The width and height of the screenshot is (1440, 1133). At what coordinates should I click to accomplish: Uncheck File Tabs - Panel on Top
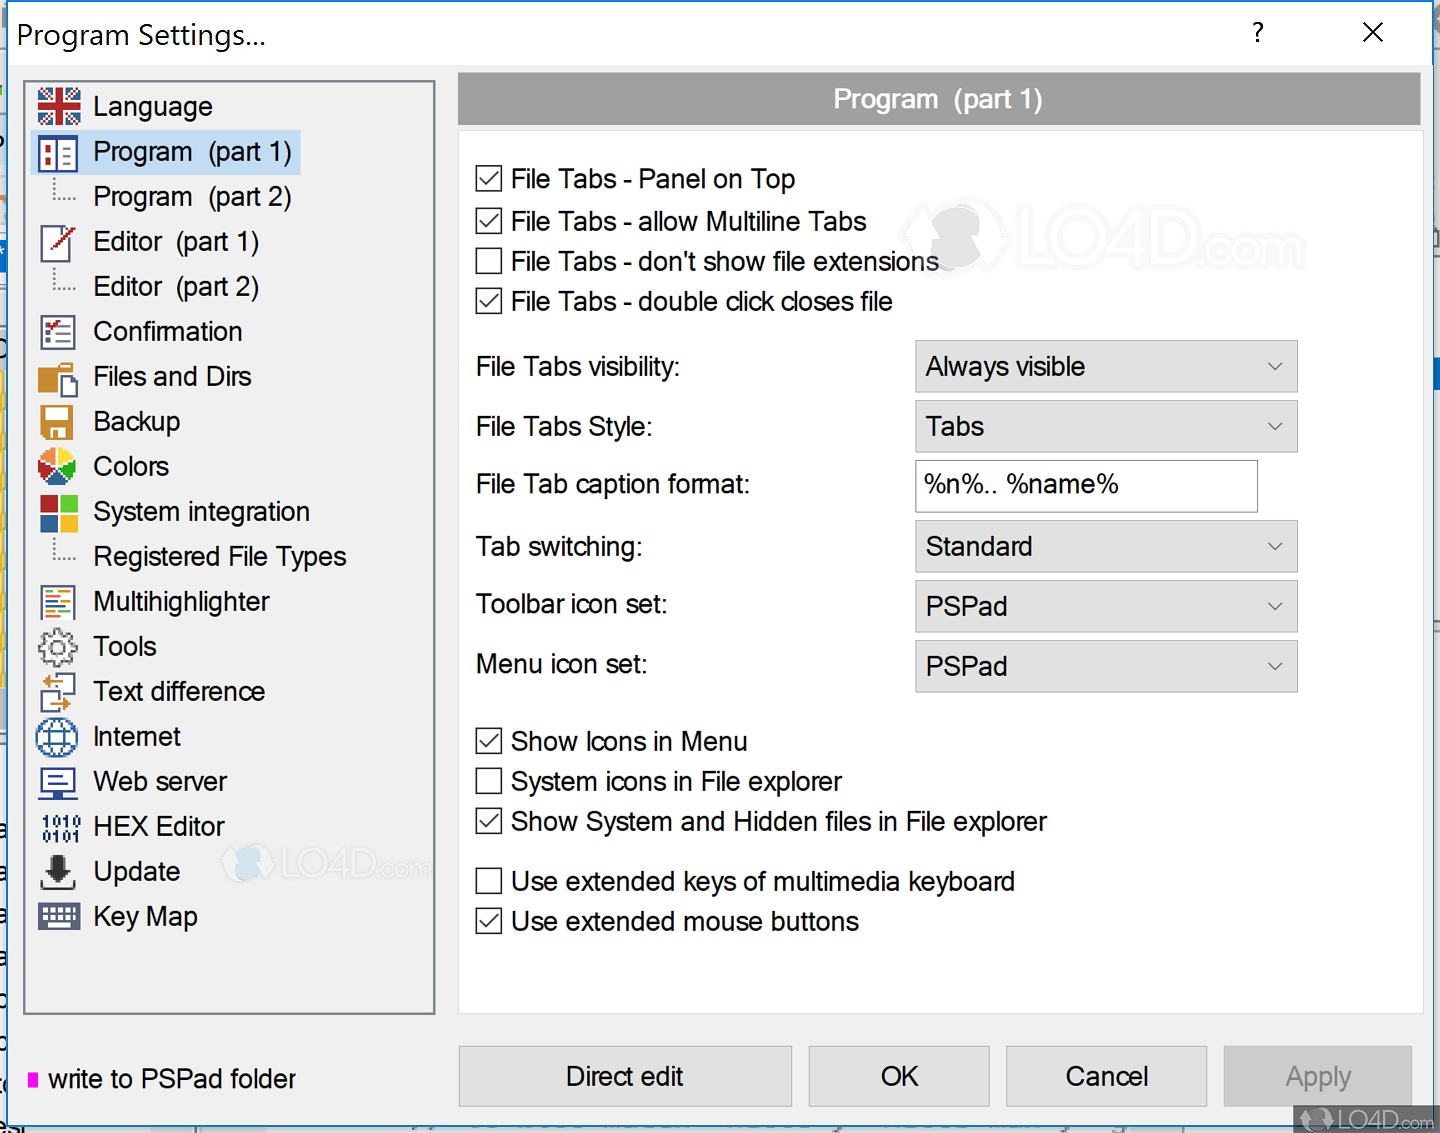click(488, 178)
